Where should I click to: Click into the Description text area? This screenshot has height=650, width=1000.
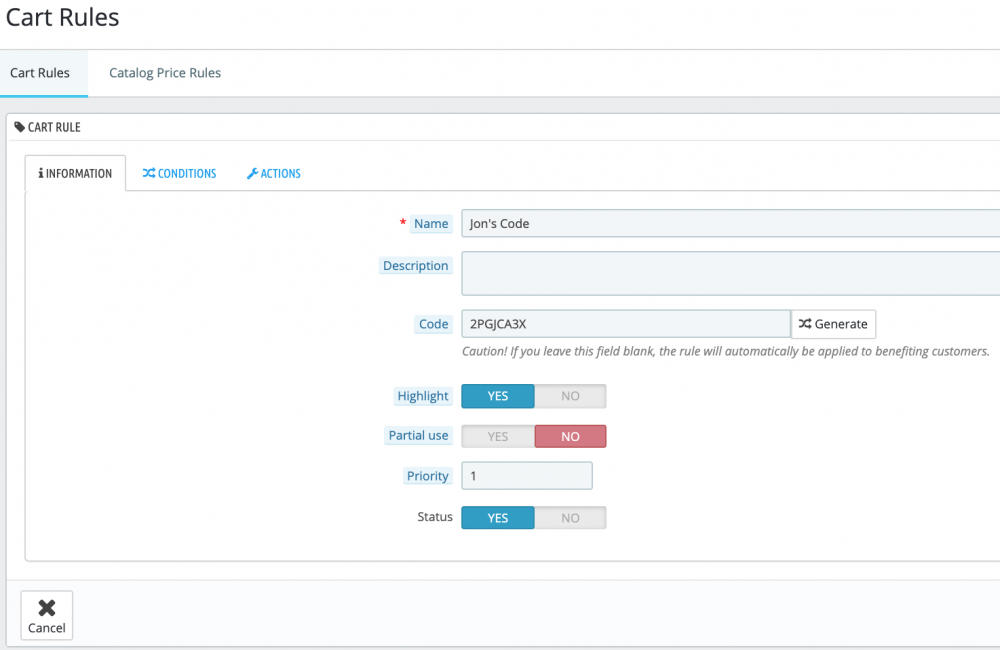[x=731, y=273]
